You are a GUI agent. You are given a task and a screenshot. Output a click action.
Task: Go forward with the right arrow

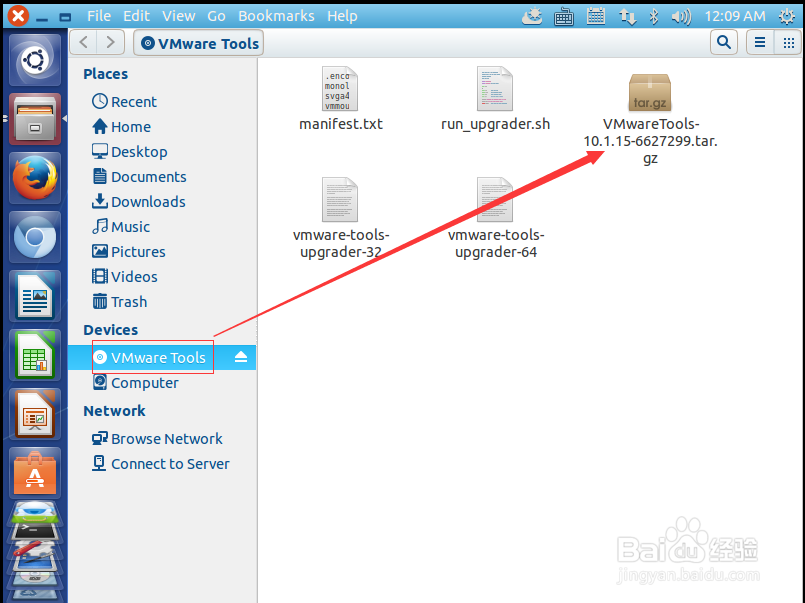pos(110,42)
